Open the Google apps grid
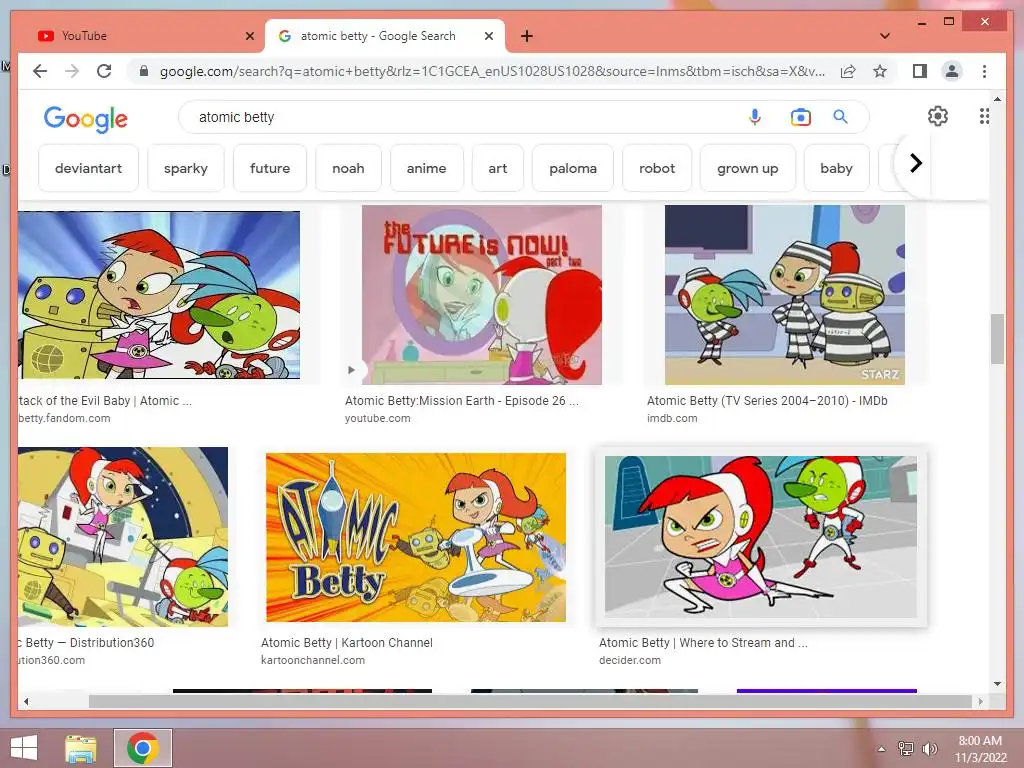The image size is (1024, 768). coord(984,116)
